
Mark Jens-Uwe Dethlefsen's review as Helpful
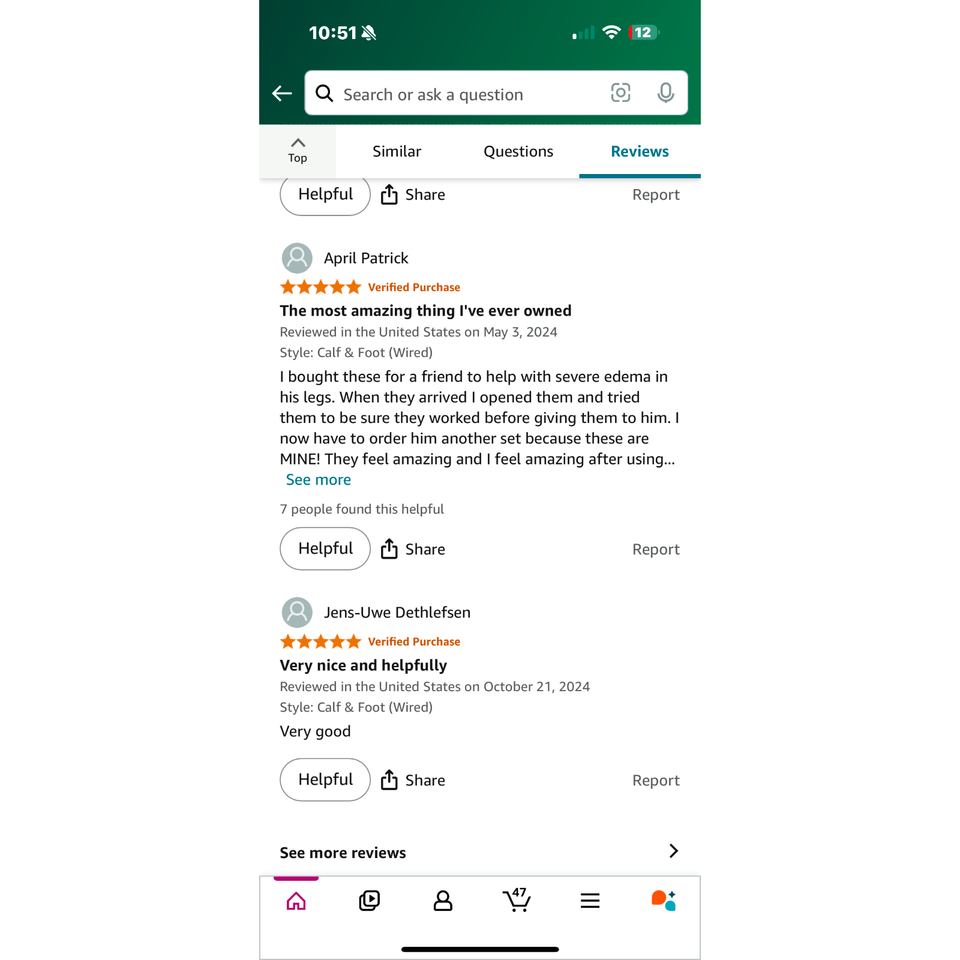pyautogui.click(x=325, y=779)
